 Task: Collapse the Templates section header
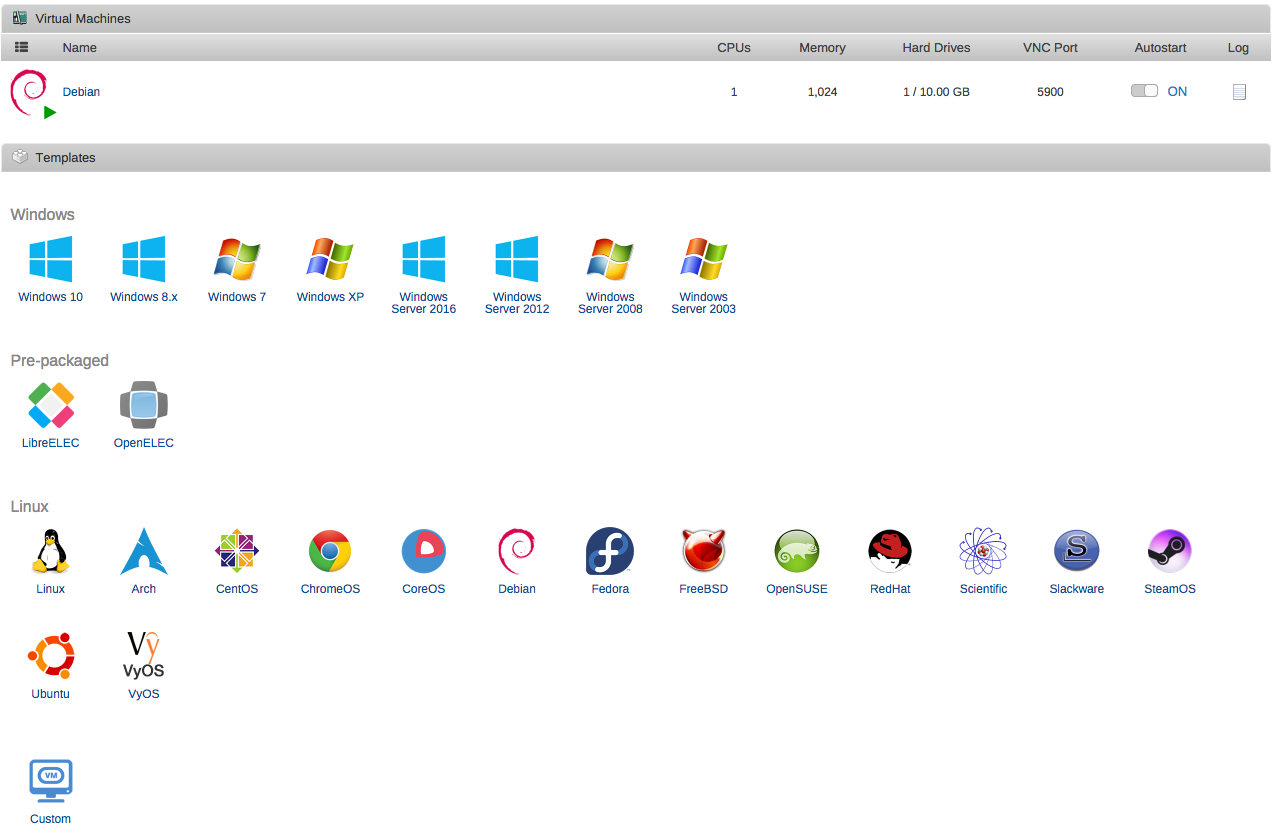(x=66, y=157)
